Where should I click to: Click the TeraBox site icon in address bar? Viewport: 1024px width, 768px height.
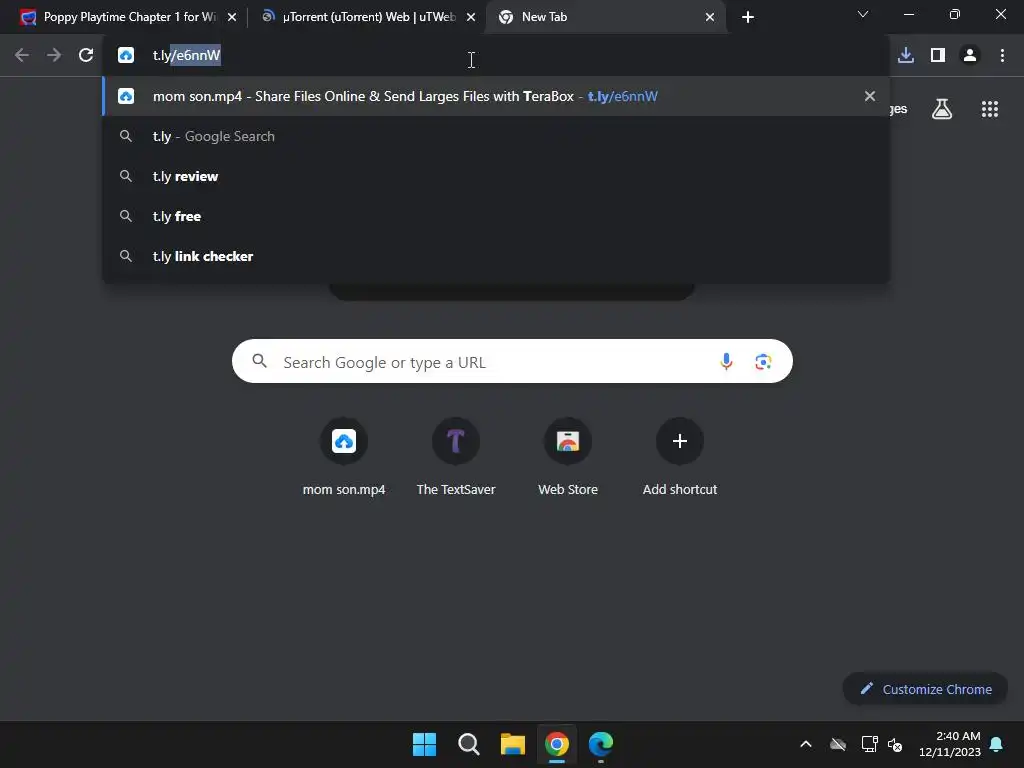(126, 56)
